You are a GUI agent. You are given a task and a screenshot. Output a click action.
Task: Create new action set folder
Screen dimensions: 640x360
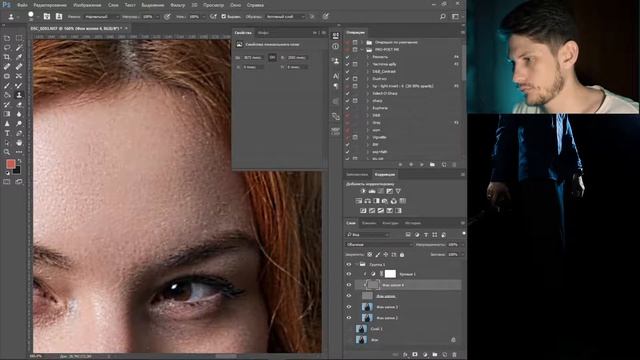pyautogui.click(x=432, y=164)
